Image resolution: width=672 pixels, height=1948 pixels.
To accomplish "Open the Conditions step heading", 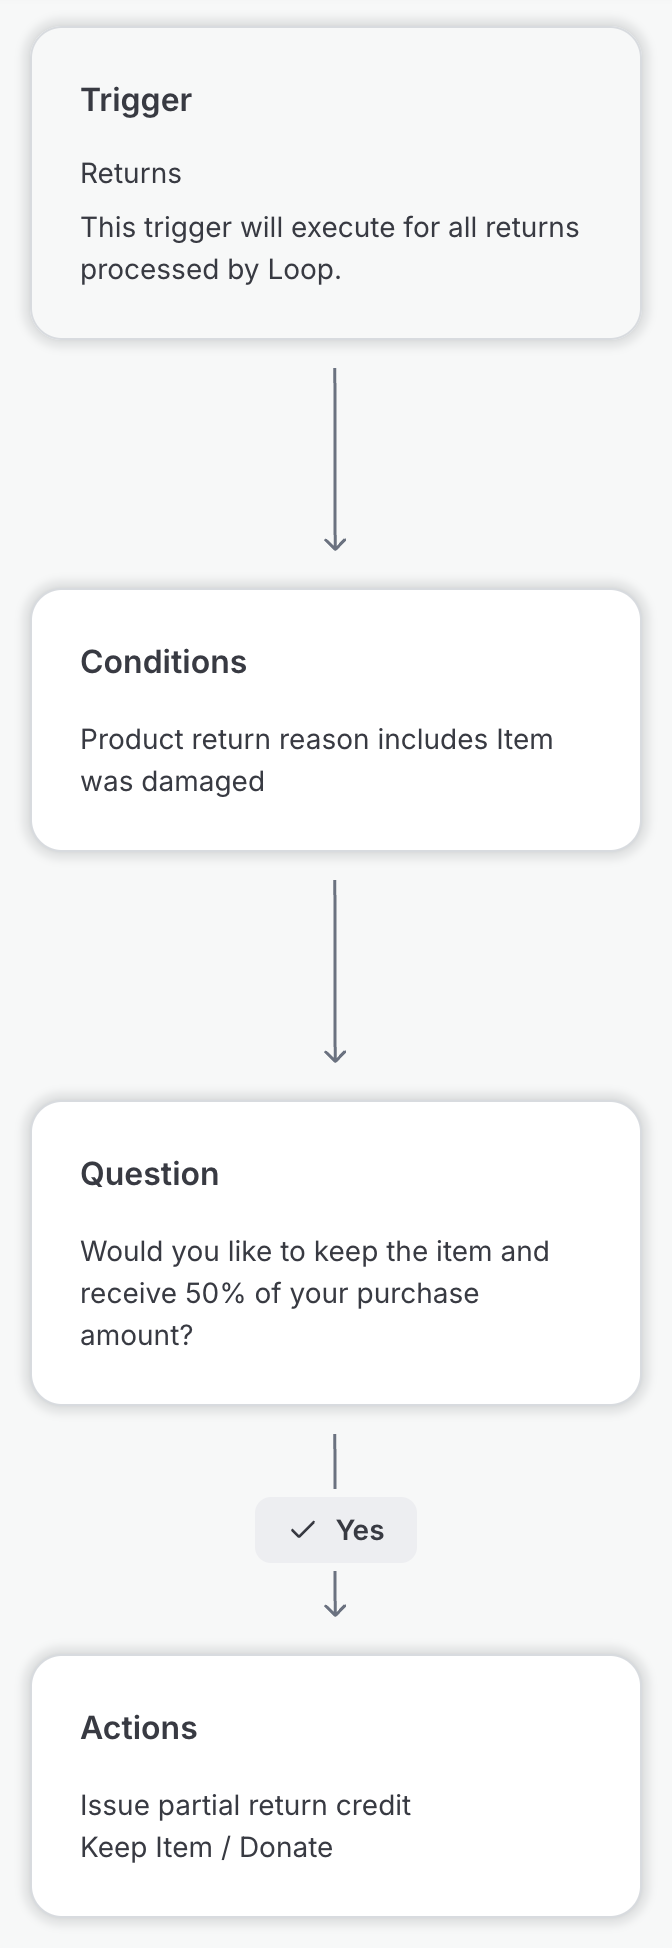I will 163,662.
